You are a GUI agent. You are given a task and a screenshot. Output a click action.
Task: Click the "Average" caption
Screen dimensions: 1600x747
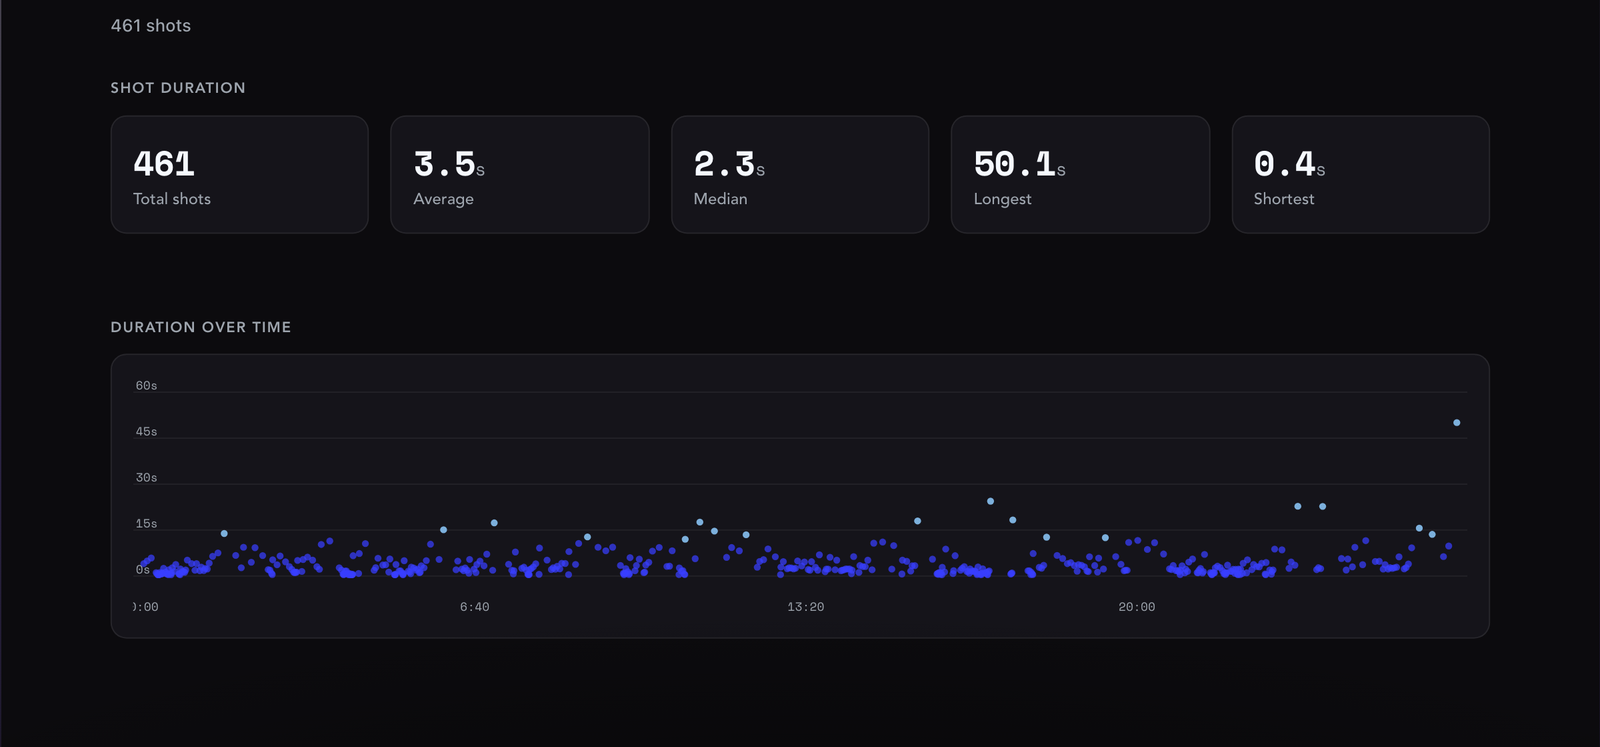443,199
